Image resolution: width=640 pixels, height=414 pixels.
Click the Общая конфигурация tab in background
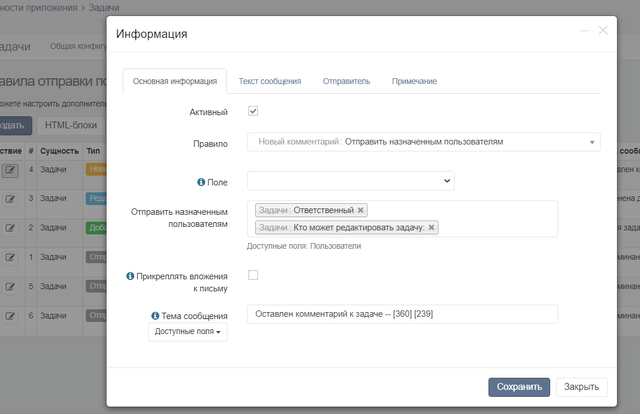coord(78,46)
